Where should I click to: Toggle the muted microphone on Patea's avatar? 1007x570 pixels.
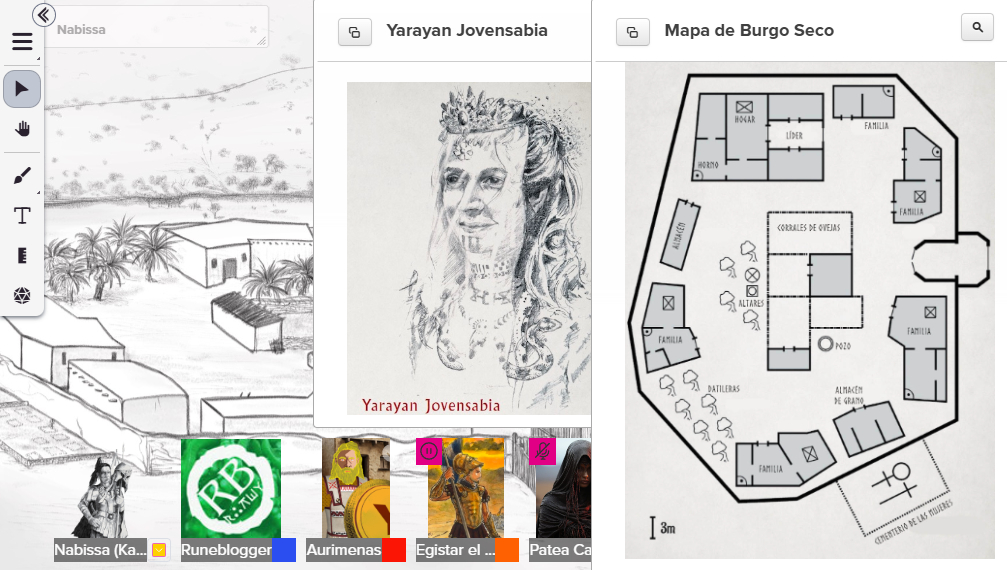[x=542, y=451]
